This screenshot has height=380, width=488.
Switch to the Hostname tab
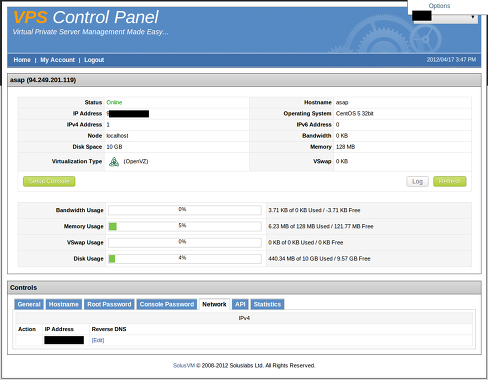(x=64, y=304)
